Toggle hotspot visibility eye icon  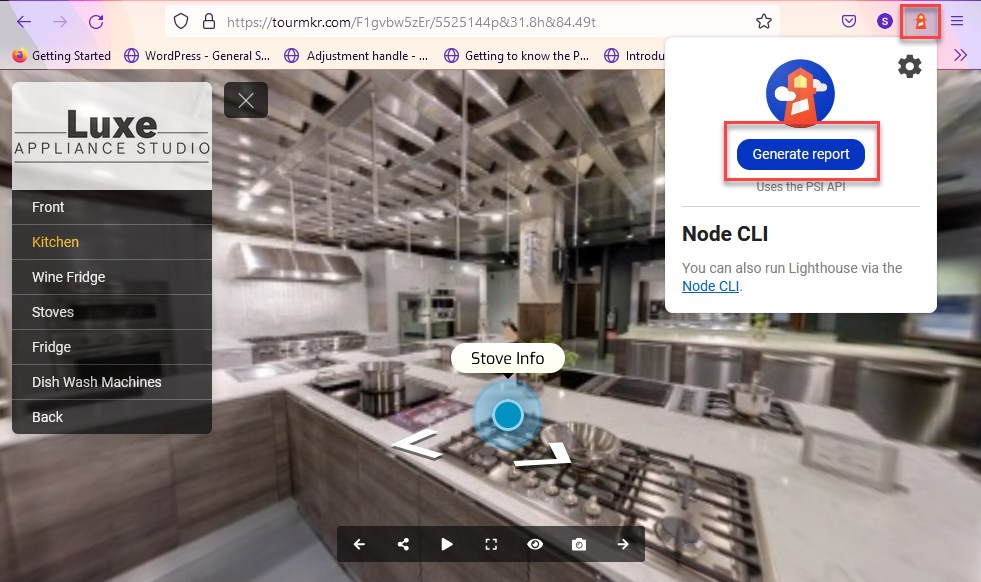[535, 544]
